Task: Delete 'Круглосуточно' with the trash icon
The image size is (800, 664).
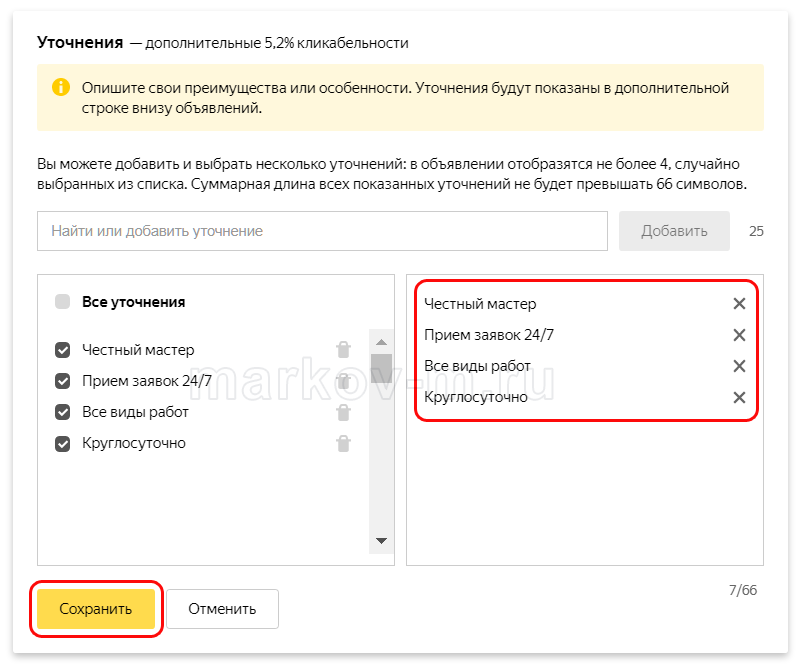Action: click(343, 443)
